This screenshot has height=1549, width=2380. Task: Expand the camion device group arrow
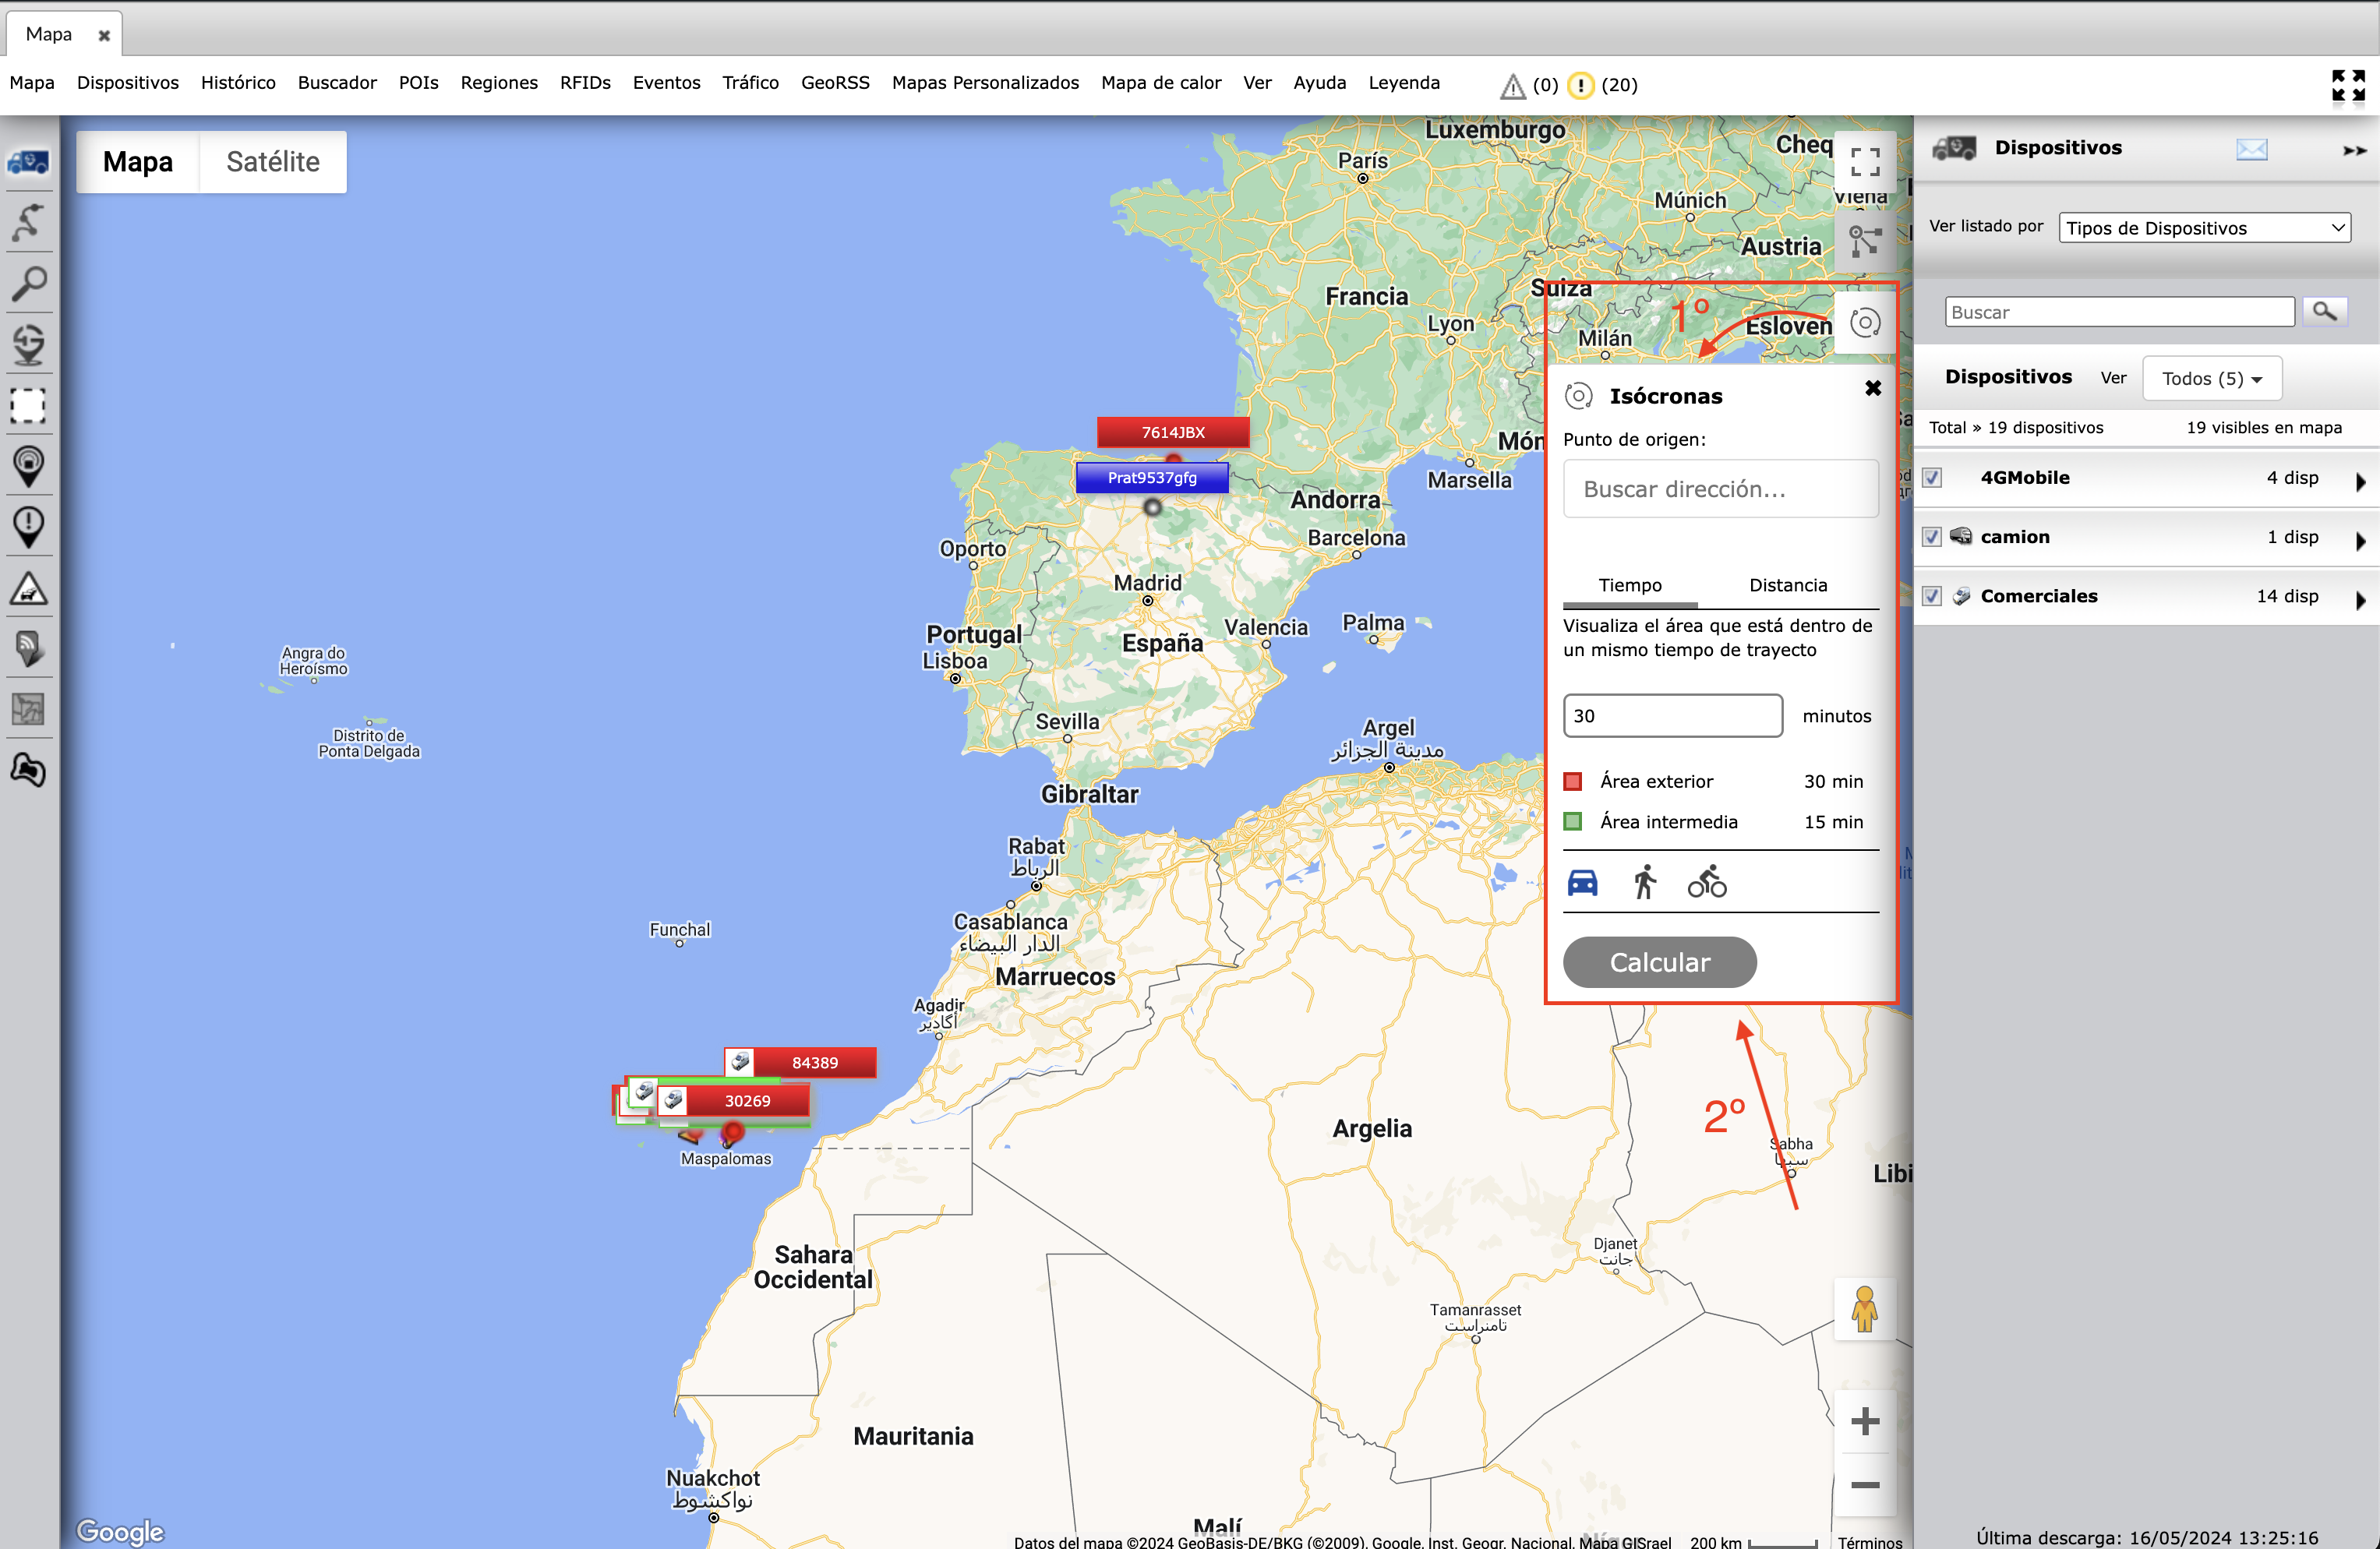(2360, 541)
